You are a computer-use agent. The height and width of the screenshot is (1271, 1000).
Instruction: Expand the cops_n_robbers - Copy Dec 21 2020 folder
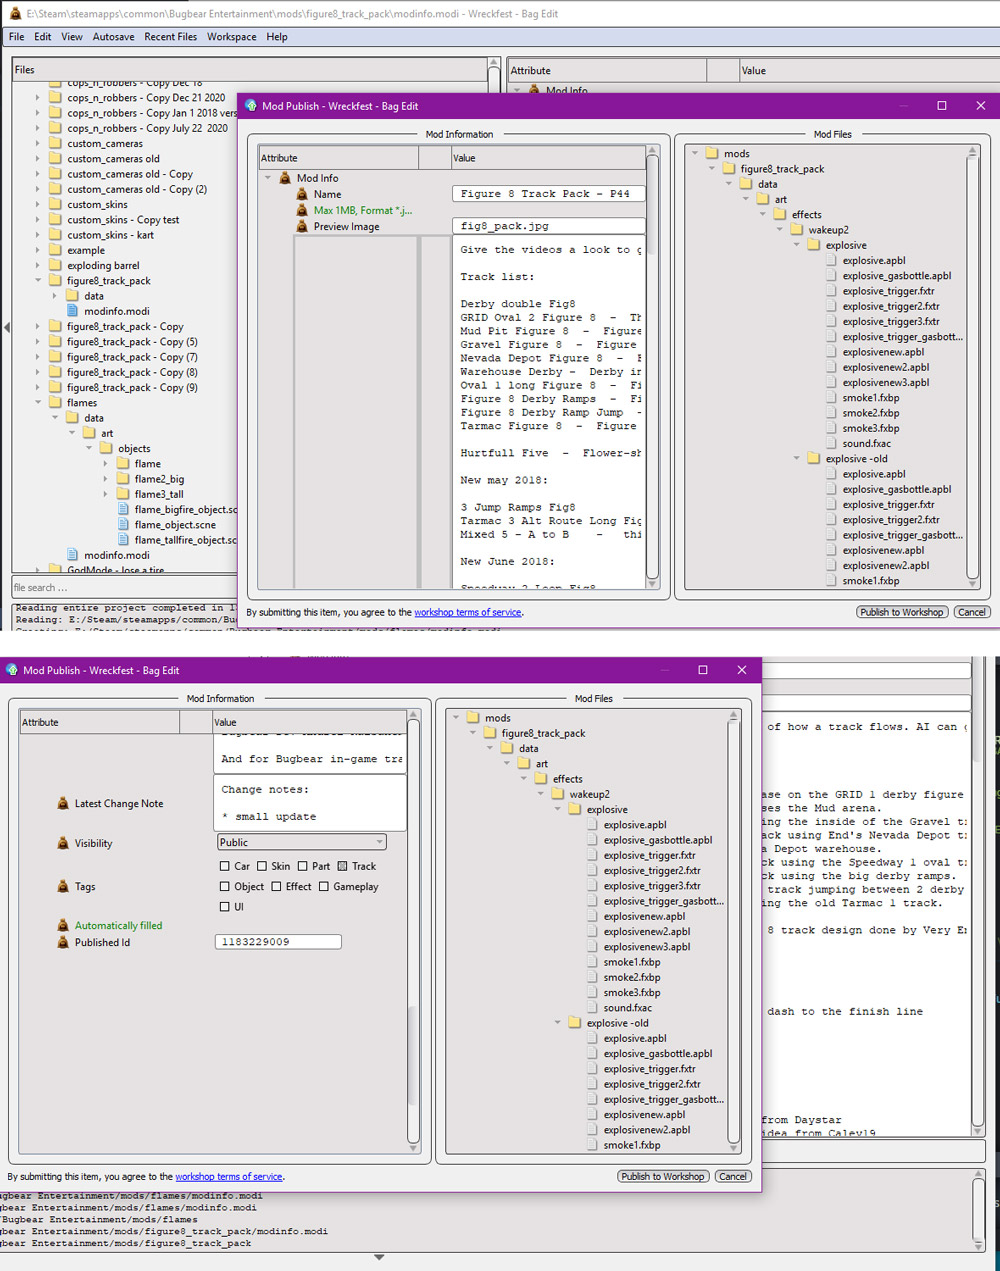click(38, 98)
